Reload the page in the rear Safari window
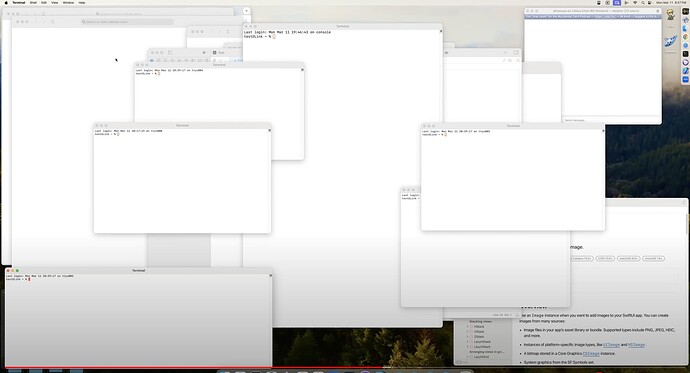The width and height of the screenshot is (690, 373). point(44,14)
